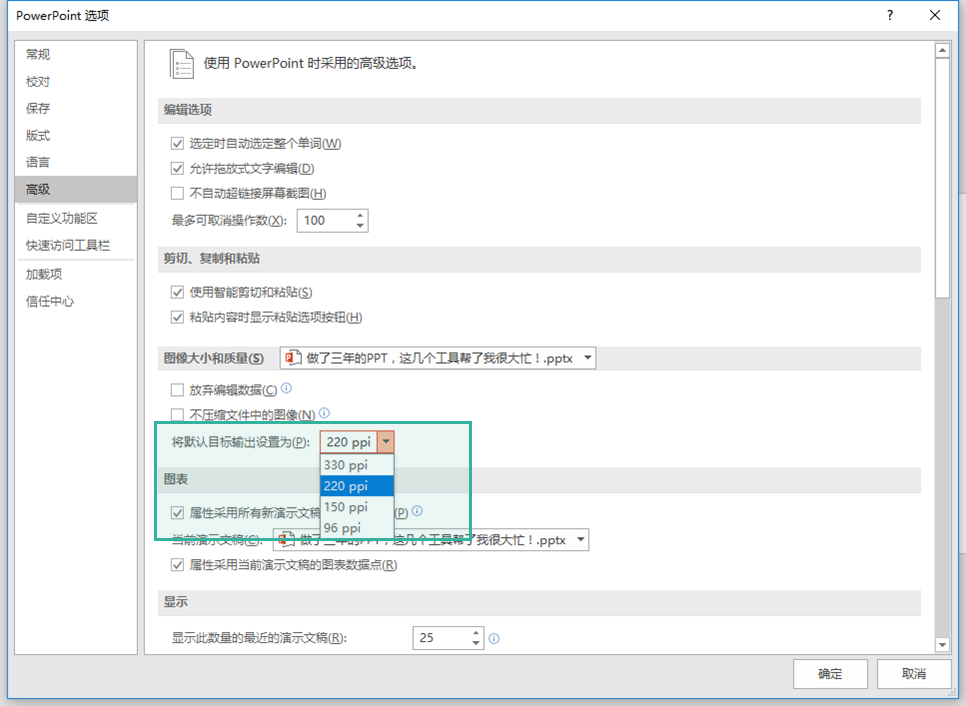Dismiss dialog with 取消 button
966x706 pixels.
pyautogui.click(x=914, y=673)
